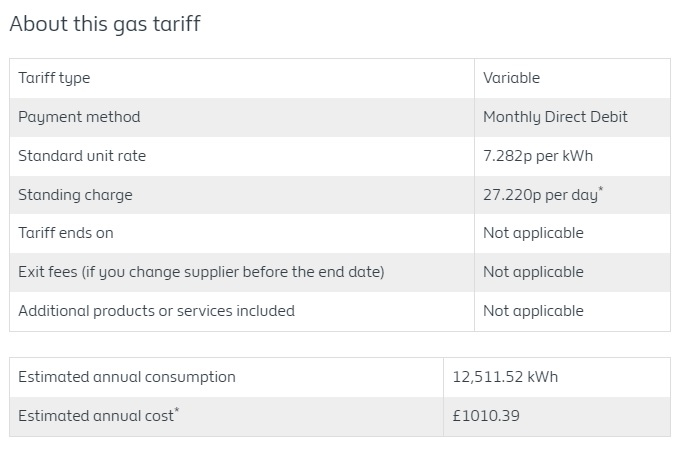Click asterisk footnote beside standing charge value
This screenshot has height=453, width=687.
pyautogui.click(x=601, y=189)
